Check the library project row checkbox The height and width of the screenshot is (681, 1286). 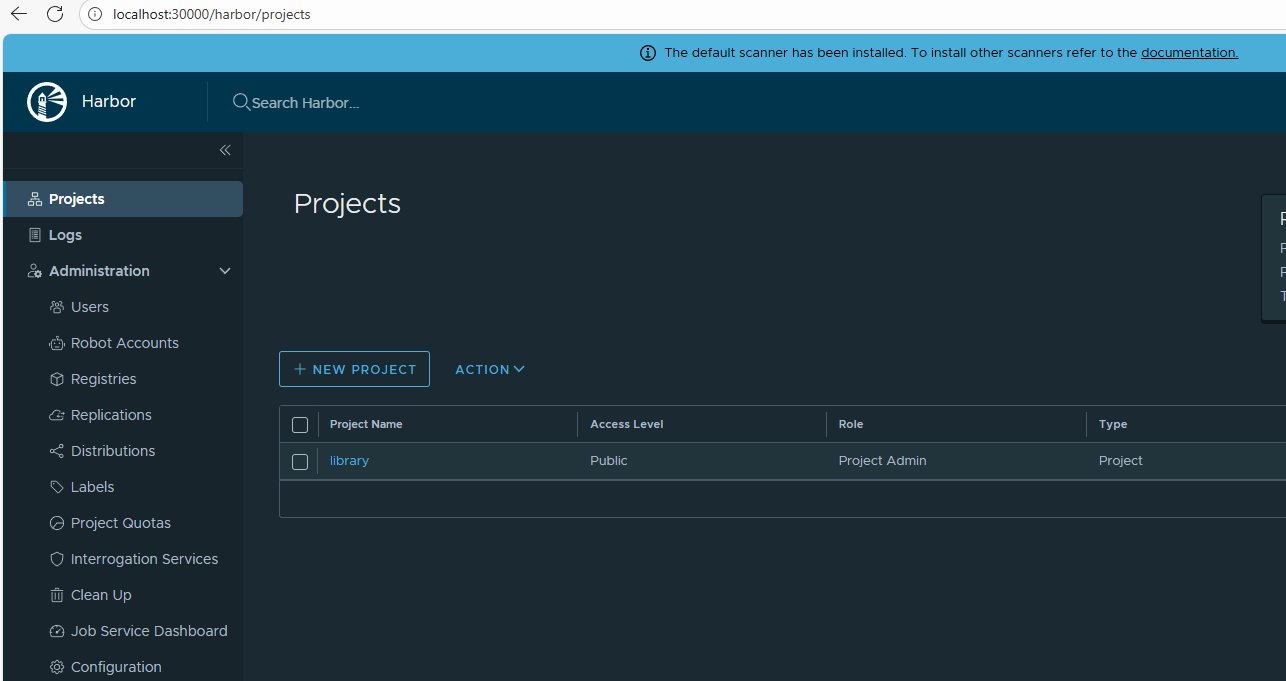tap(300, 462)
